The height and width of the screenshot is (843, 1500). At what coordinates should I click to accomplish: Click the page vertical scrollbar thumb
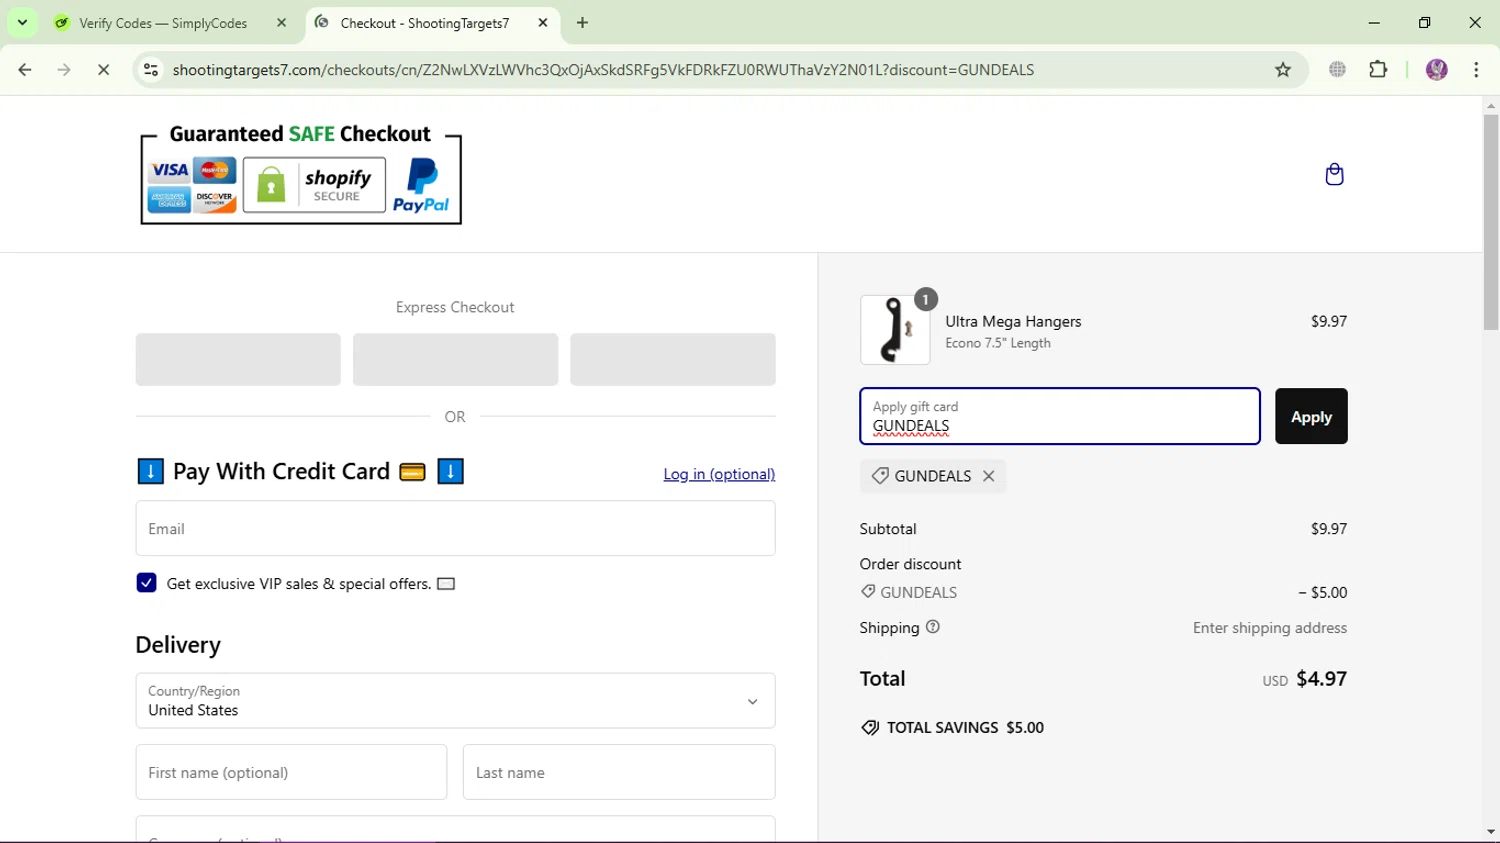pyautogui.click(x=1491, y=220)
